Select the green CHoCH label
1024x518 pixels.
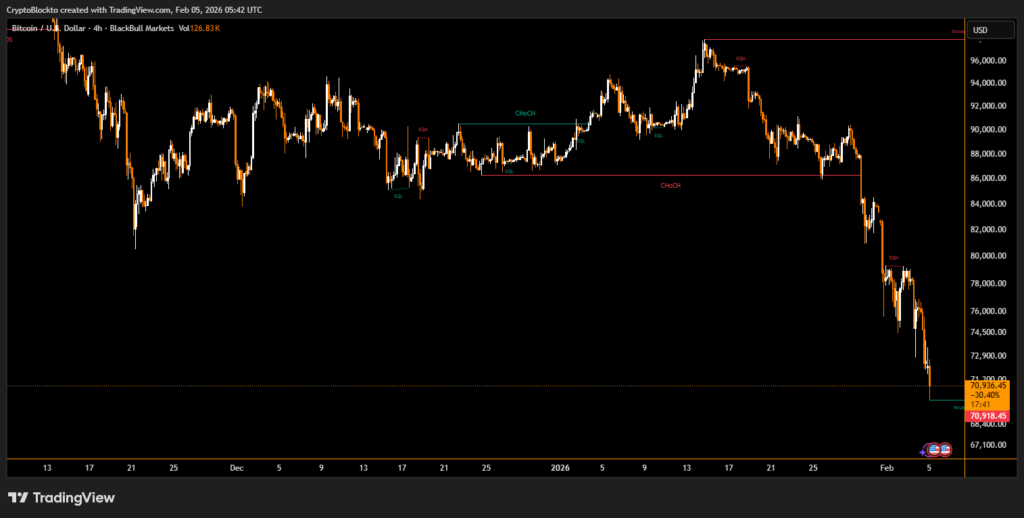[x=525, y=114]
